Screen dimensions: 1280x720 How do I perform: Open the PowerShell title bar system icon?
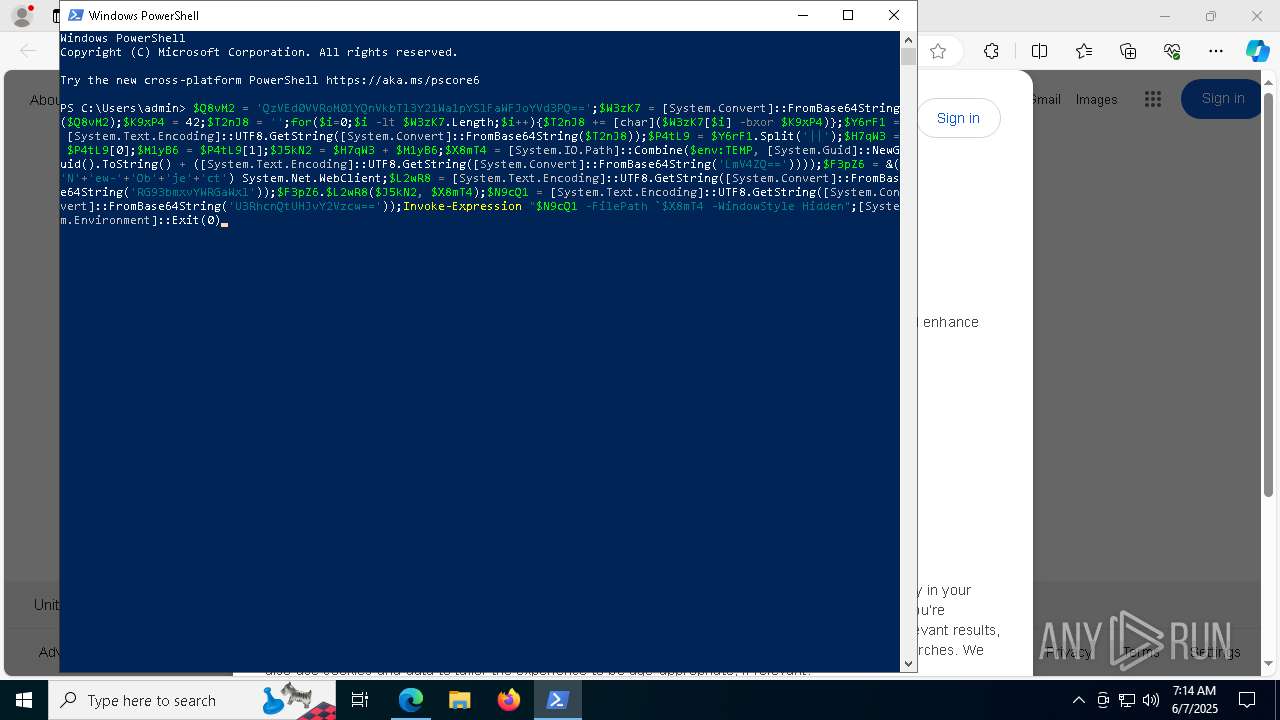point(75,15)
